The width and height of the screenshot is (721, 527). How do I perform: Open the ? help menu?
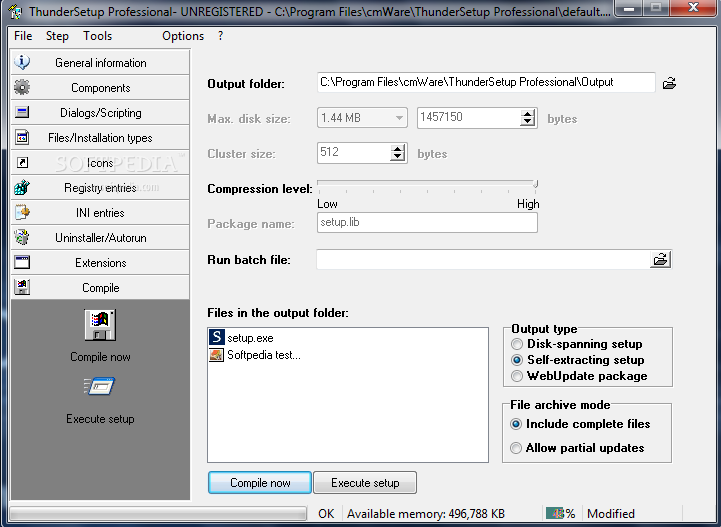221,36
